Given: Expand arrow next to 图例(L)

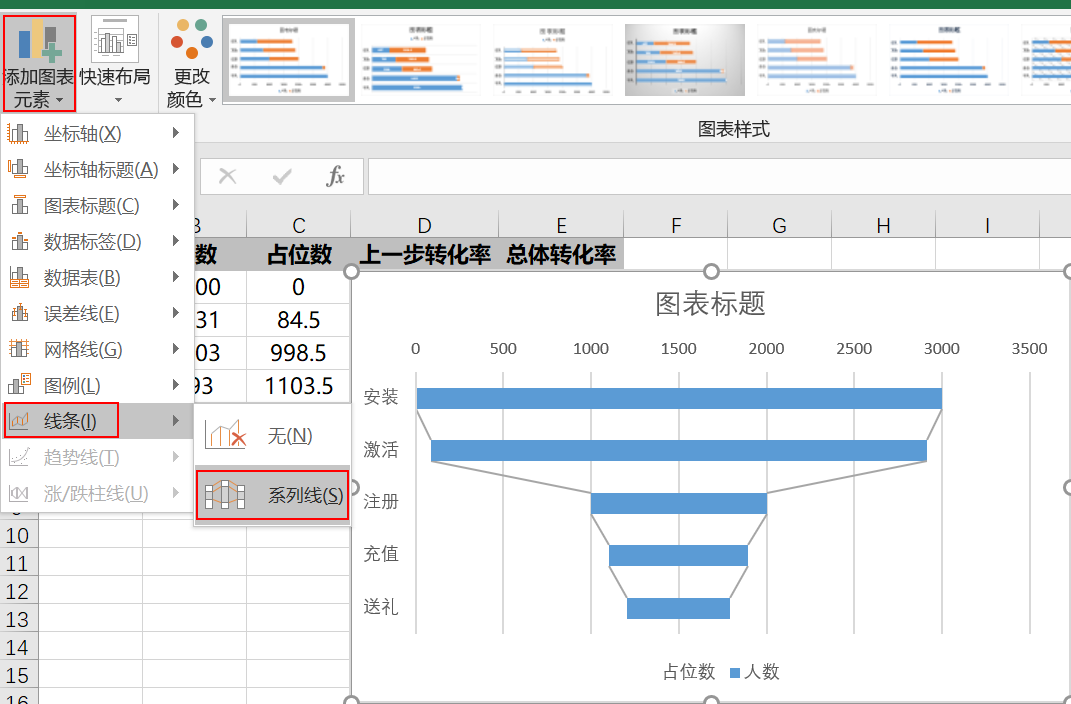Looking at the screenshot, I should point(176,384).
